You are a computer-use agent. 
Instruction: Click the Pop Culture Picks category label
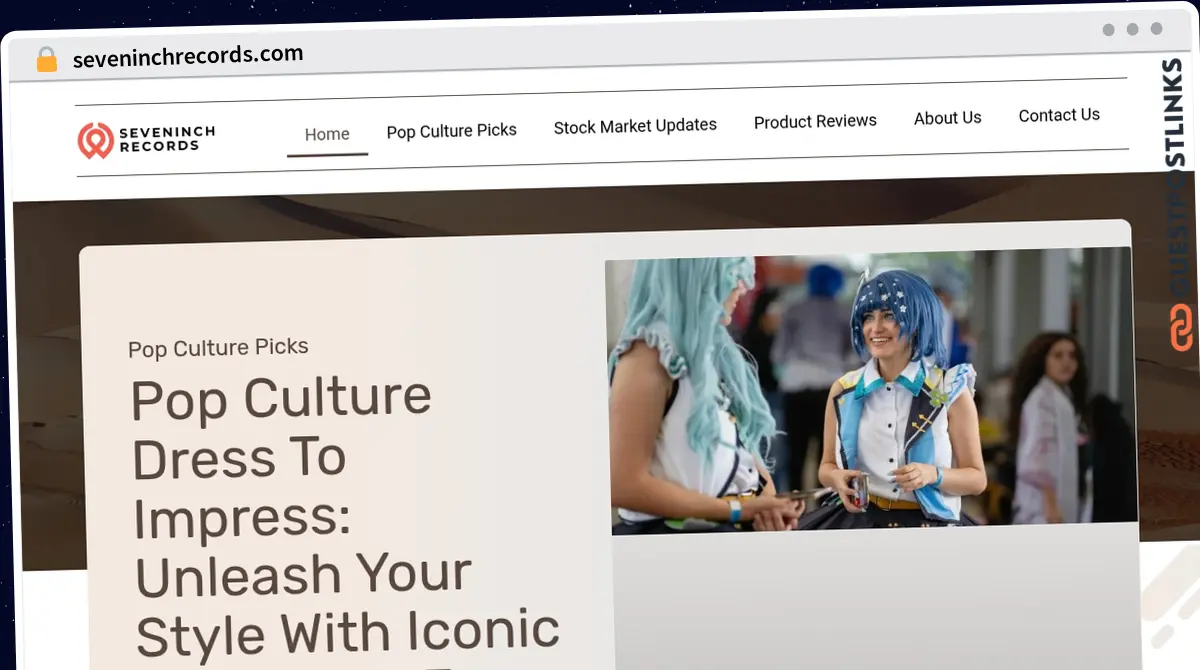pos(217,347)
